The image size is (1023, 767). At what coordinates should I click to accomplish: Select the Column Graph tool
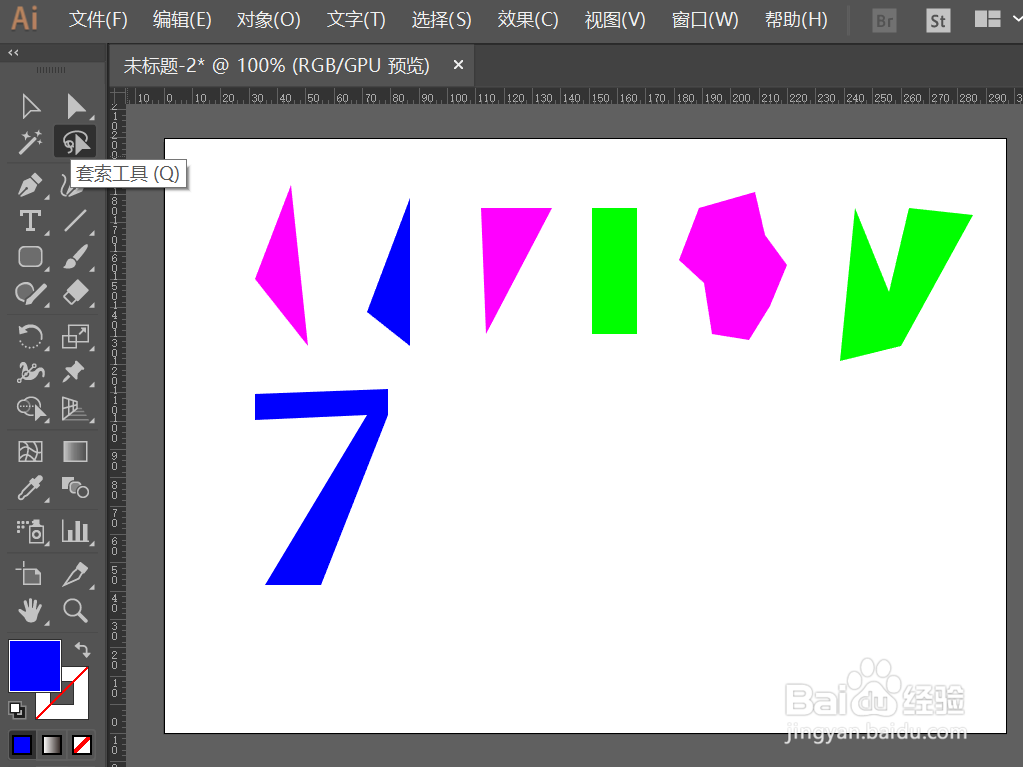pyautogui.click(x=76, y=532)
